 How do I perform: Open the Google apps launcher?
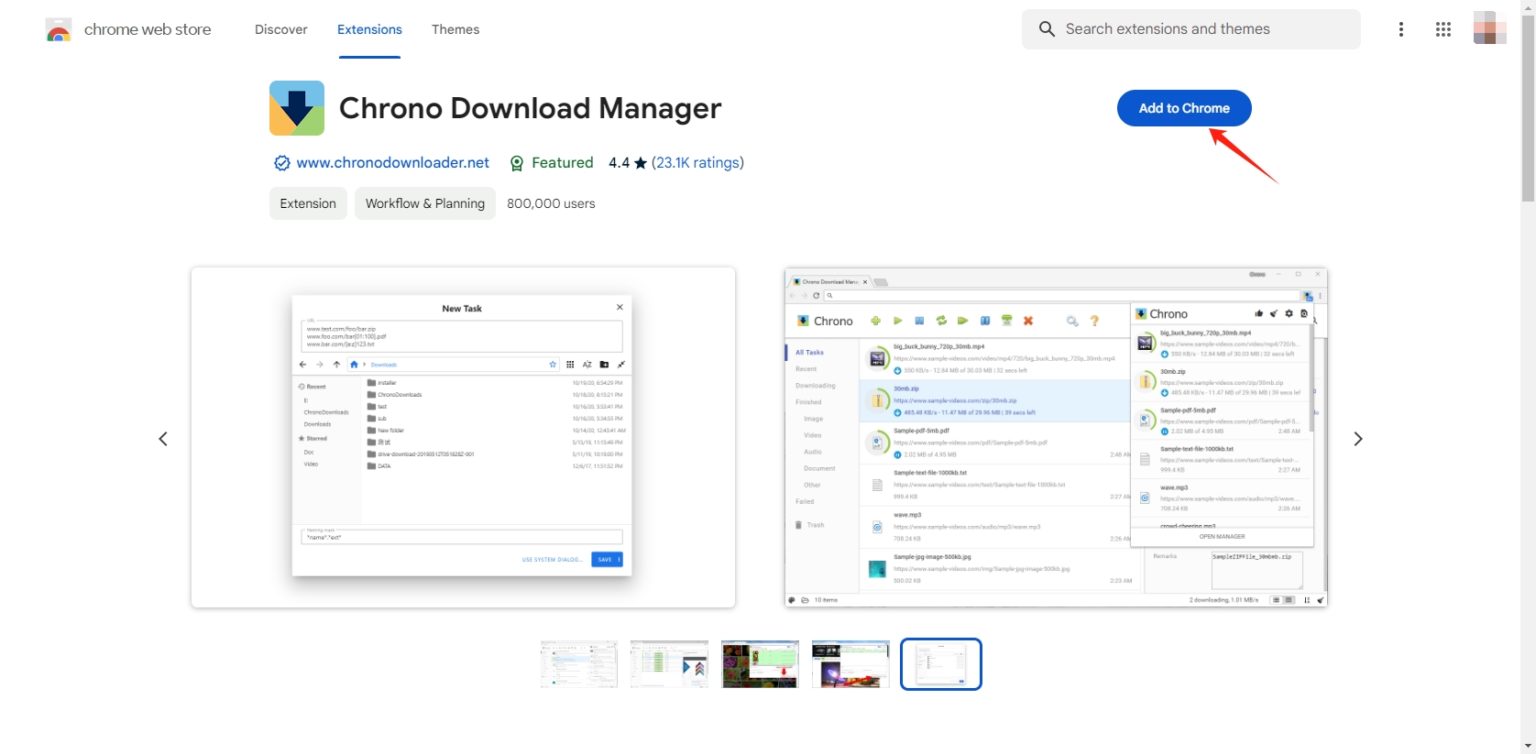click(x=1443, y=29)
